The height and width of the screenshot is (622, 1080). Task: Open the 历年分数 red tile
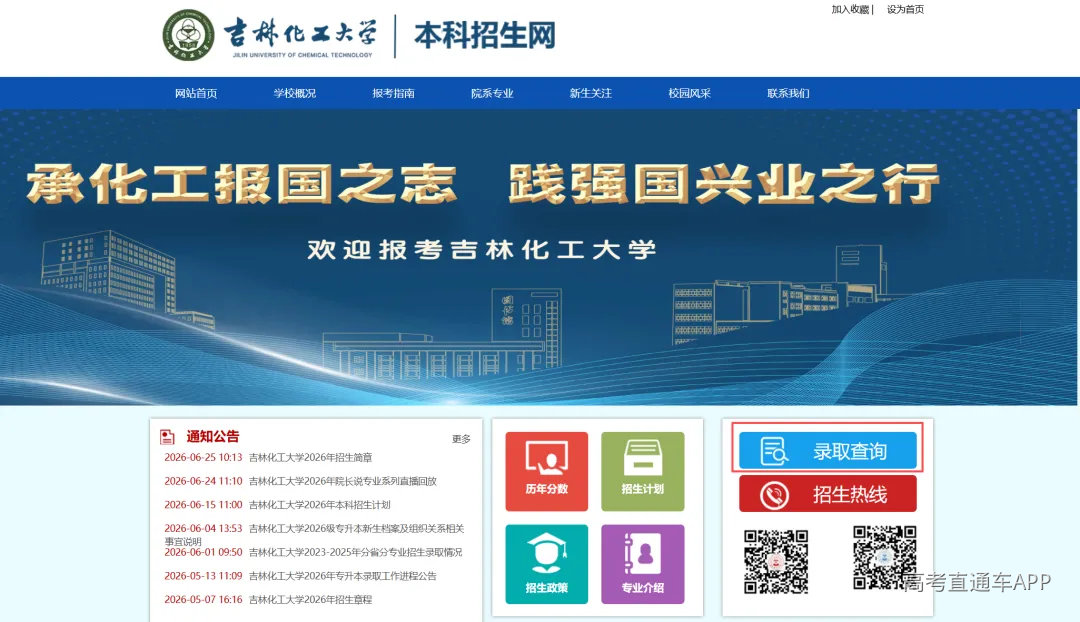tap(546, 472)
